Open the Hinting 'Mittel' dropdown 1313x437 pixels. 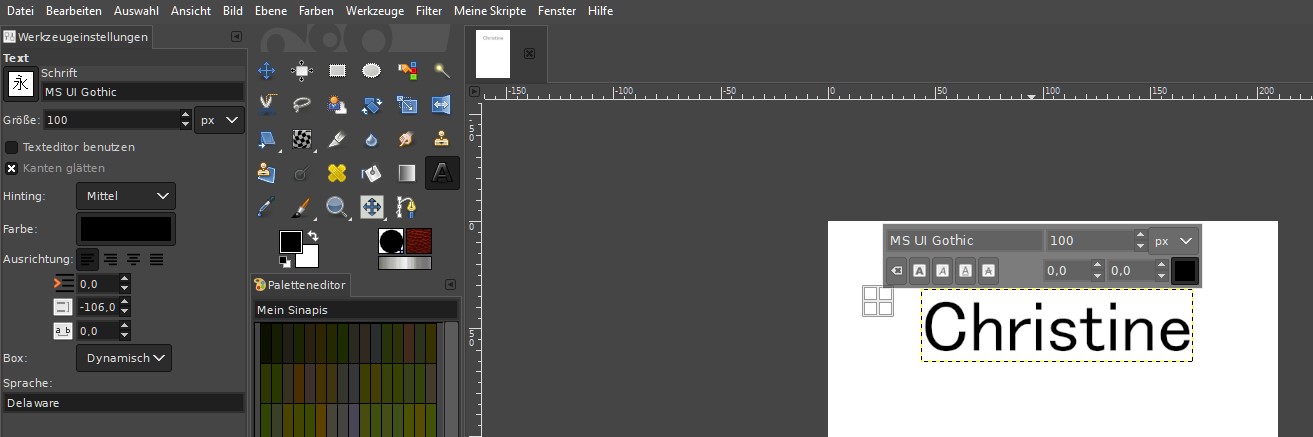coord(126,196)
